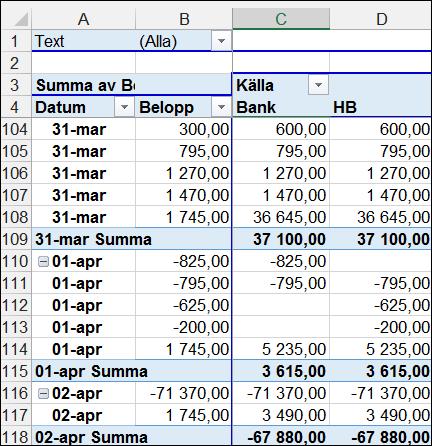Click the '(Alla)' filter value cell
432x446 pixels.
(x=173, y=41)
